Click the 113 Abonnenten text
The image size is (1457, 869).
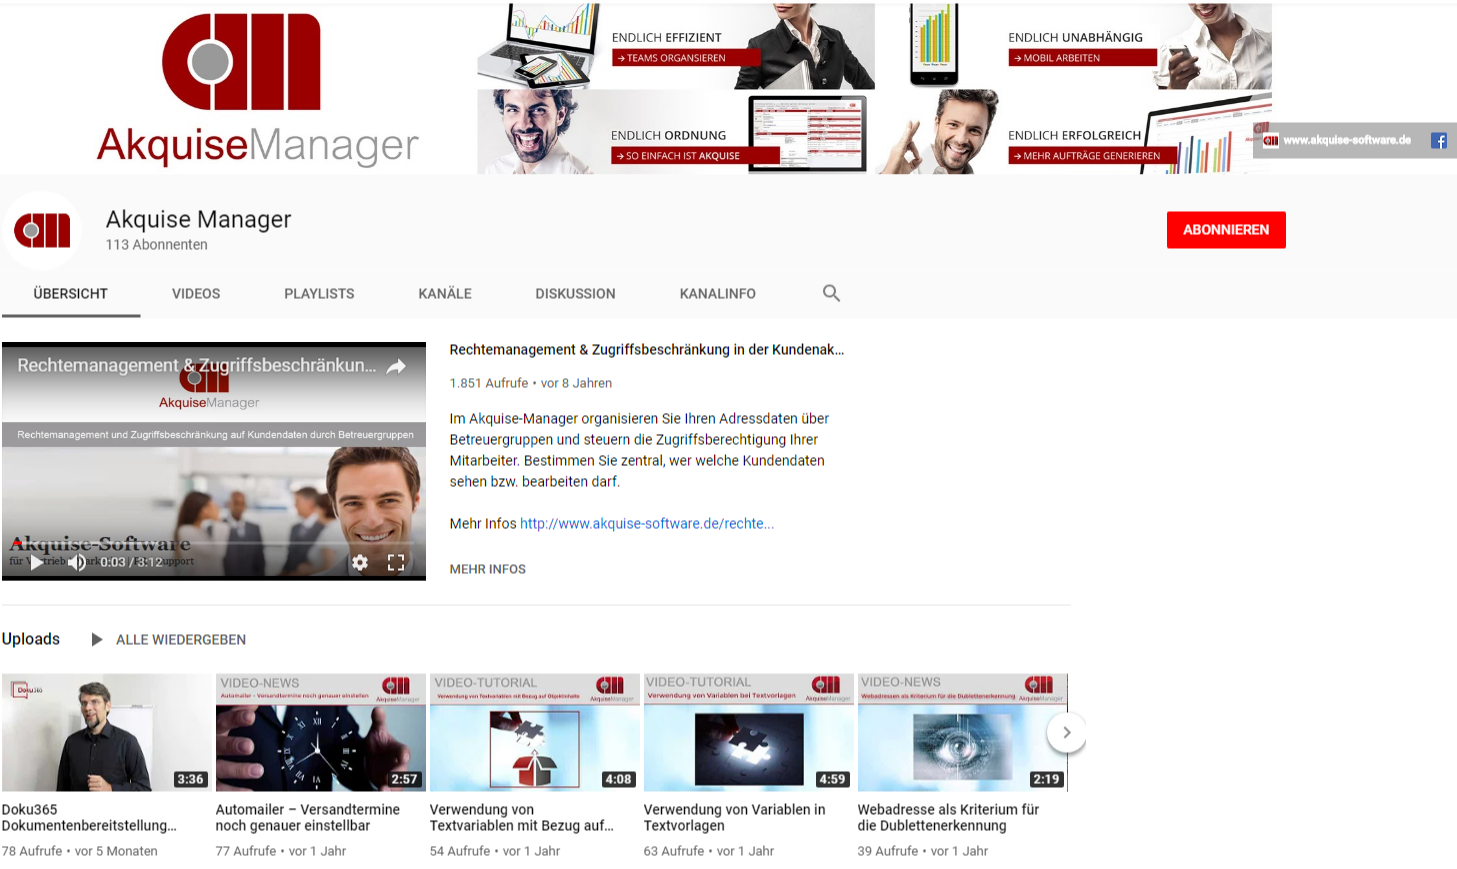[x=157, y=245]
